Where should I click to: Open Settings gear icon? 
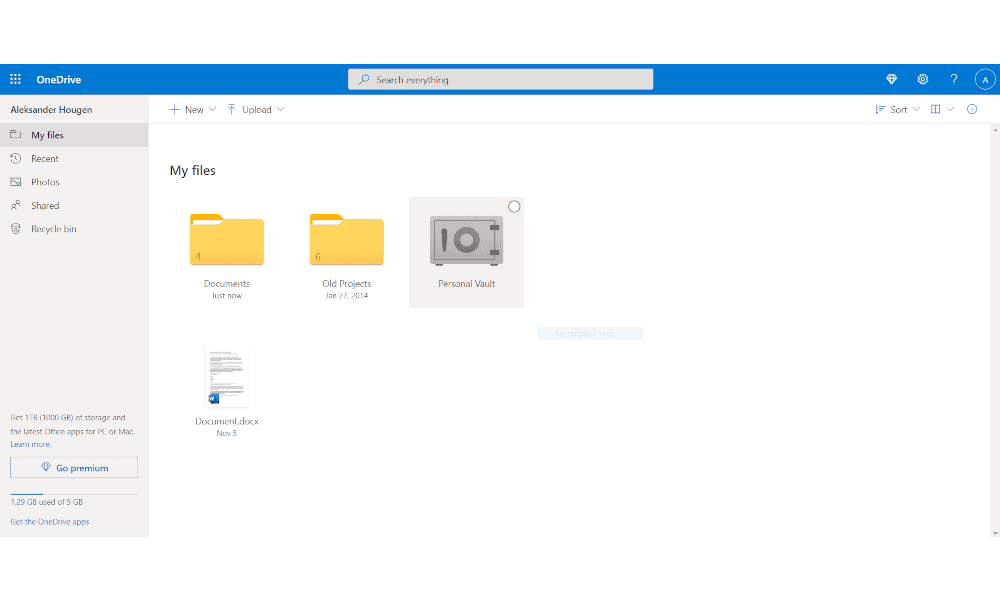click(923, 79)
